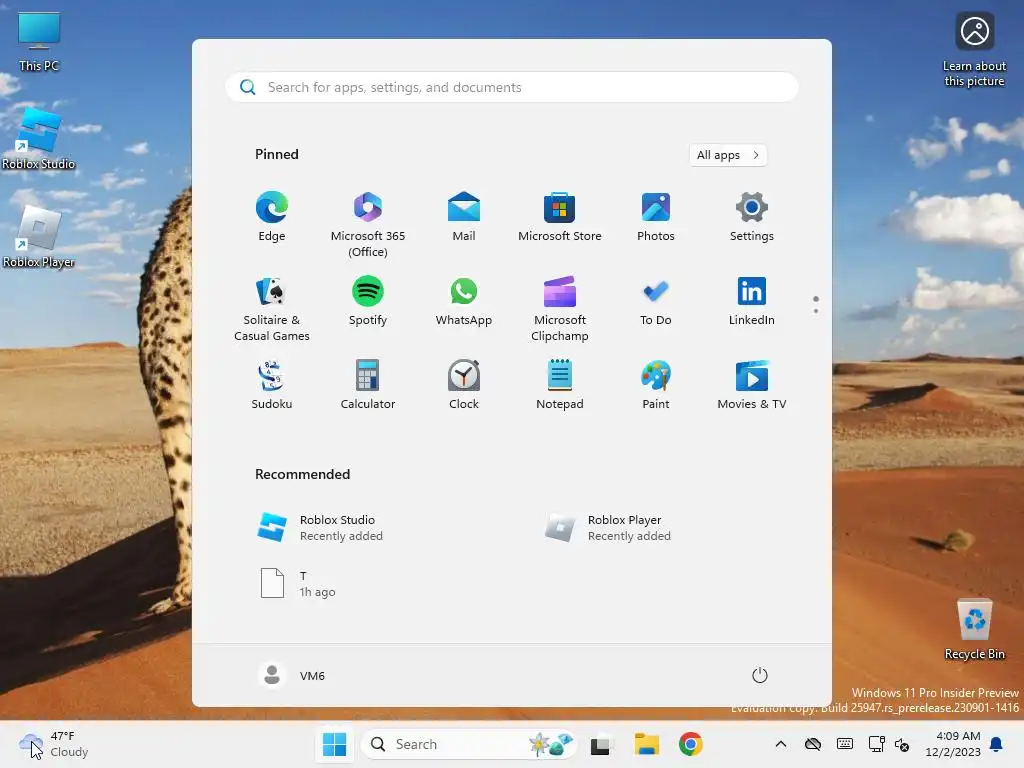
Task: Click the taskbar Search box
Action: (468, 744)
